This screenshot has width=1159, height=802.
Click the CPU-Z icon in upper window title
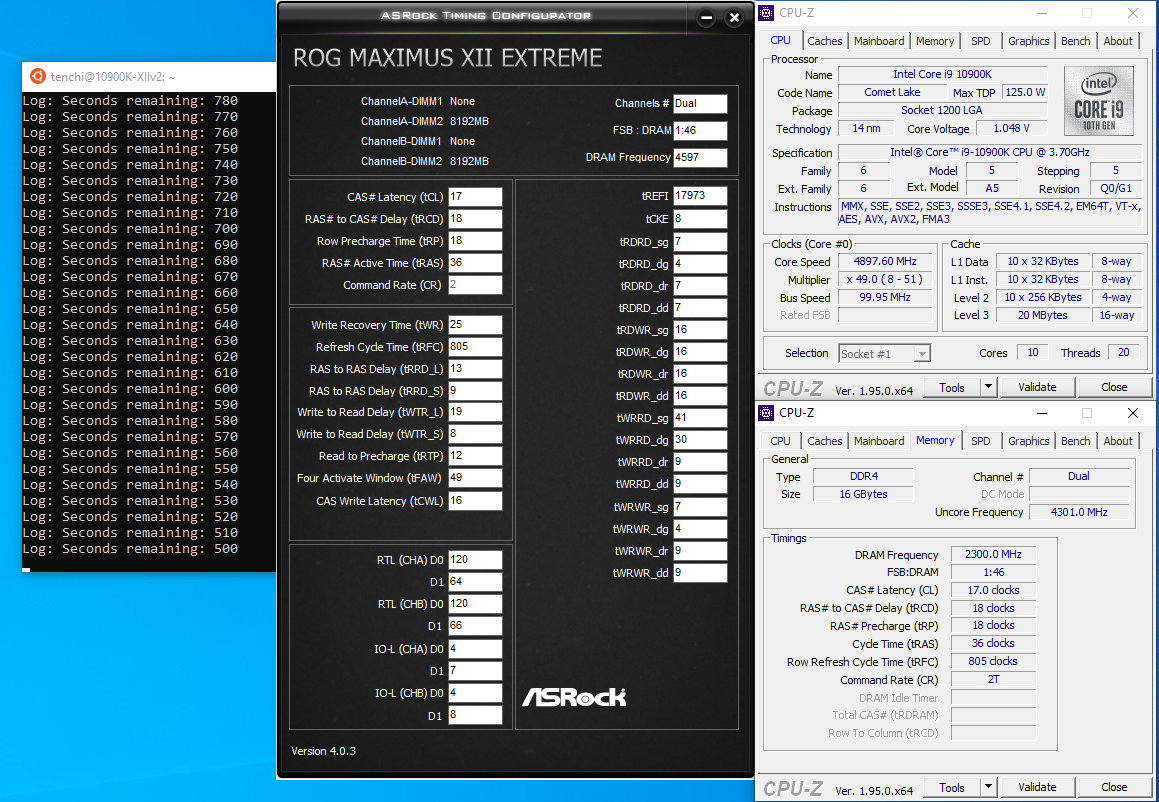(x=767, y=13)
